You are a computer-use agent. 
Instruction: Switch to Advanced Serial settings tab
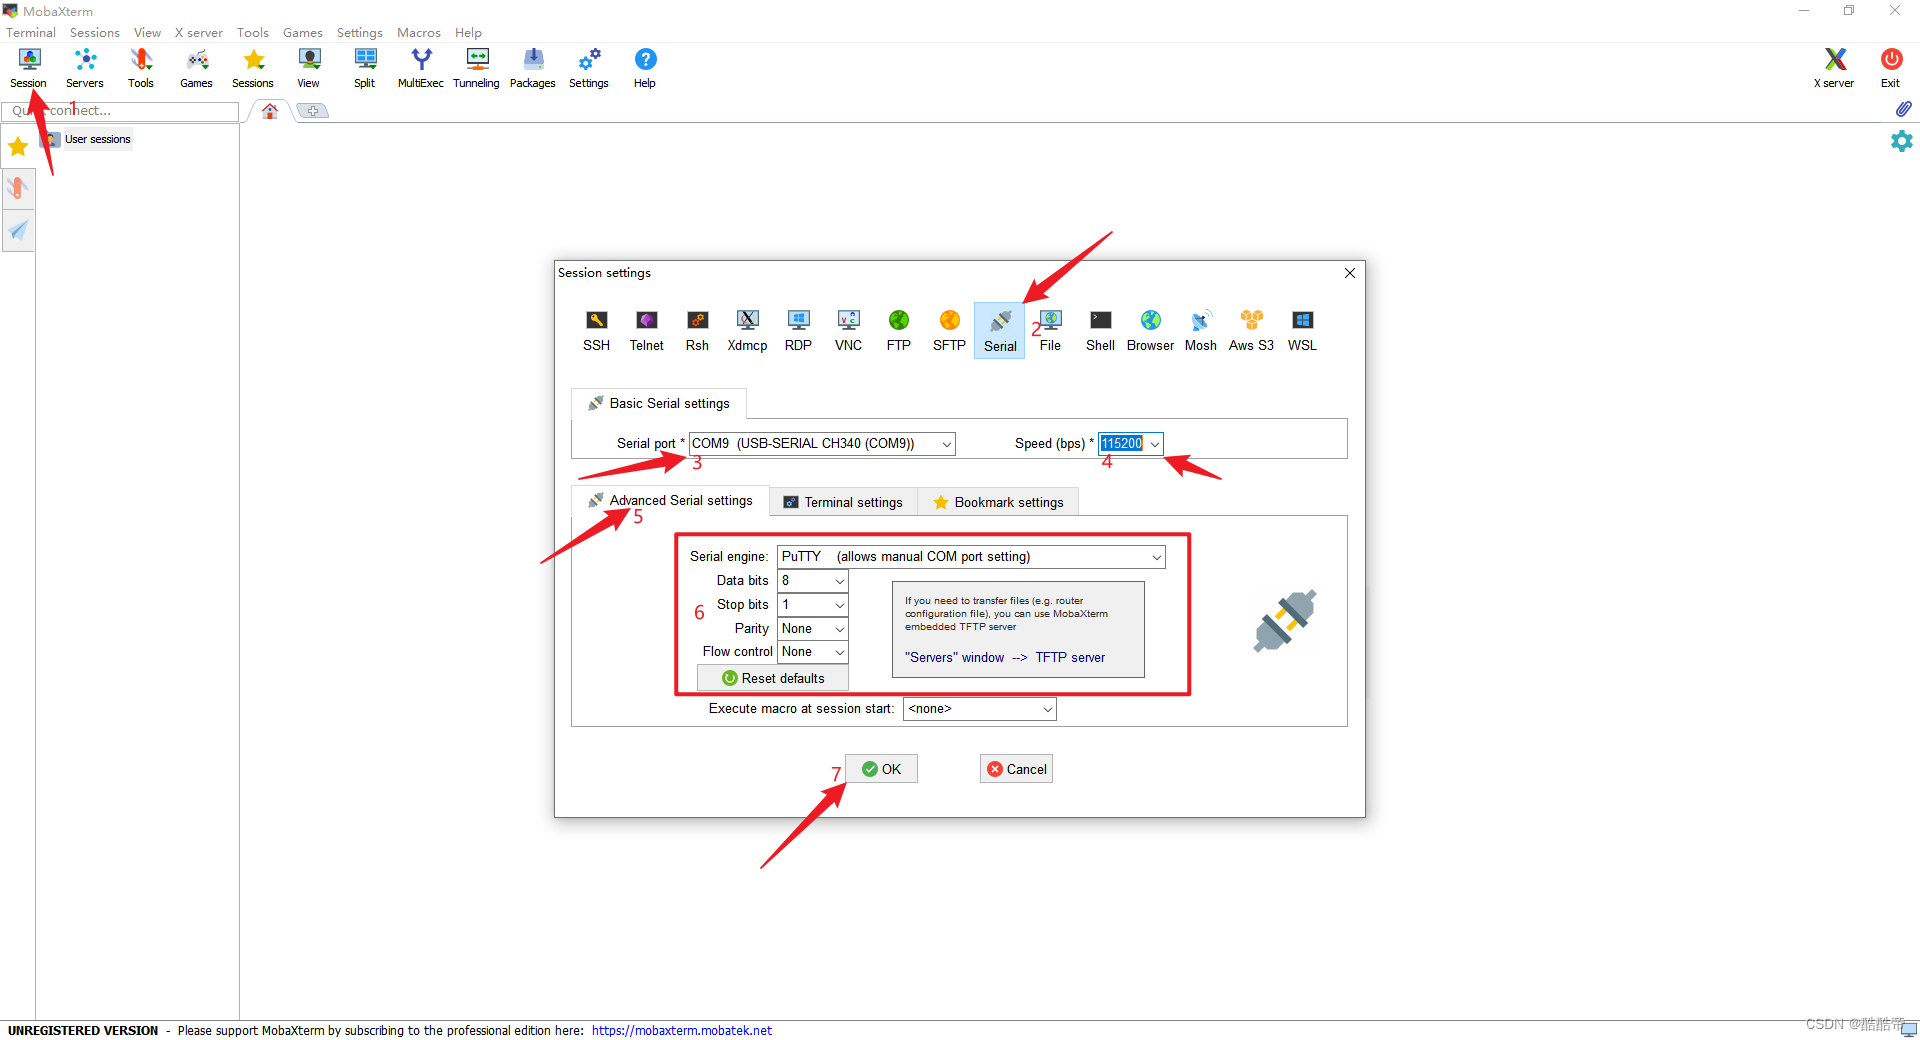pos(670,500)
